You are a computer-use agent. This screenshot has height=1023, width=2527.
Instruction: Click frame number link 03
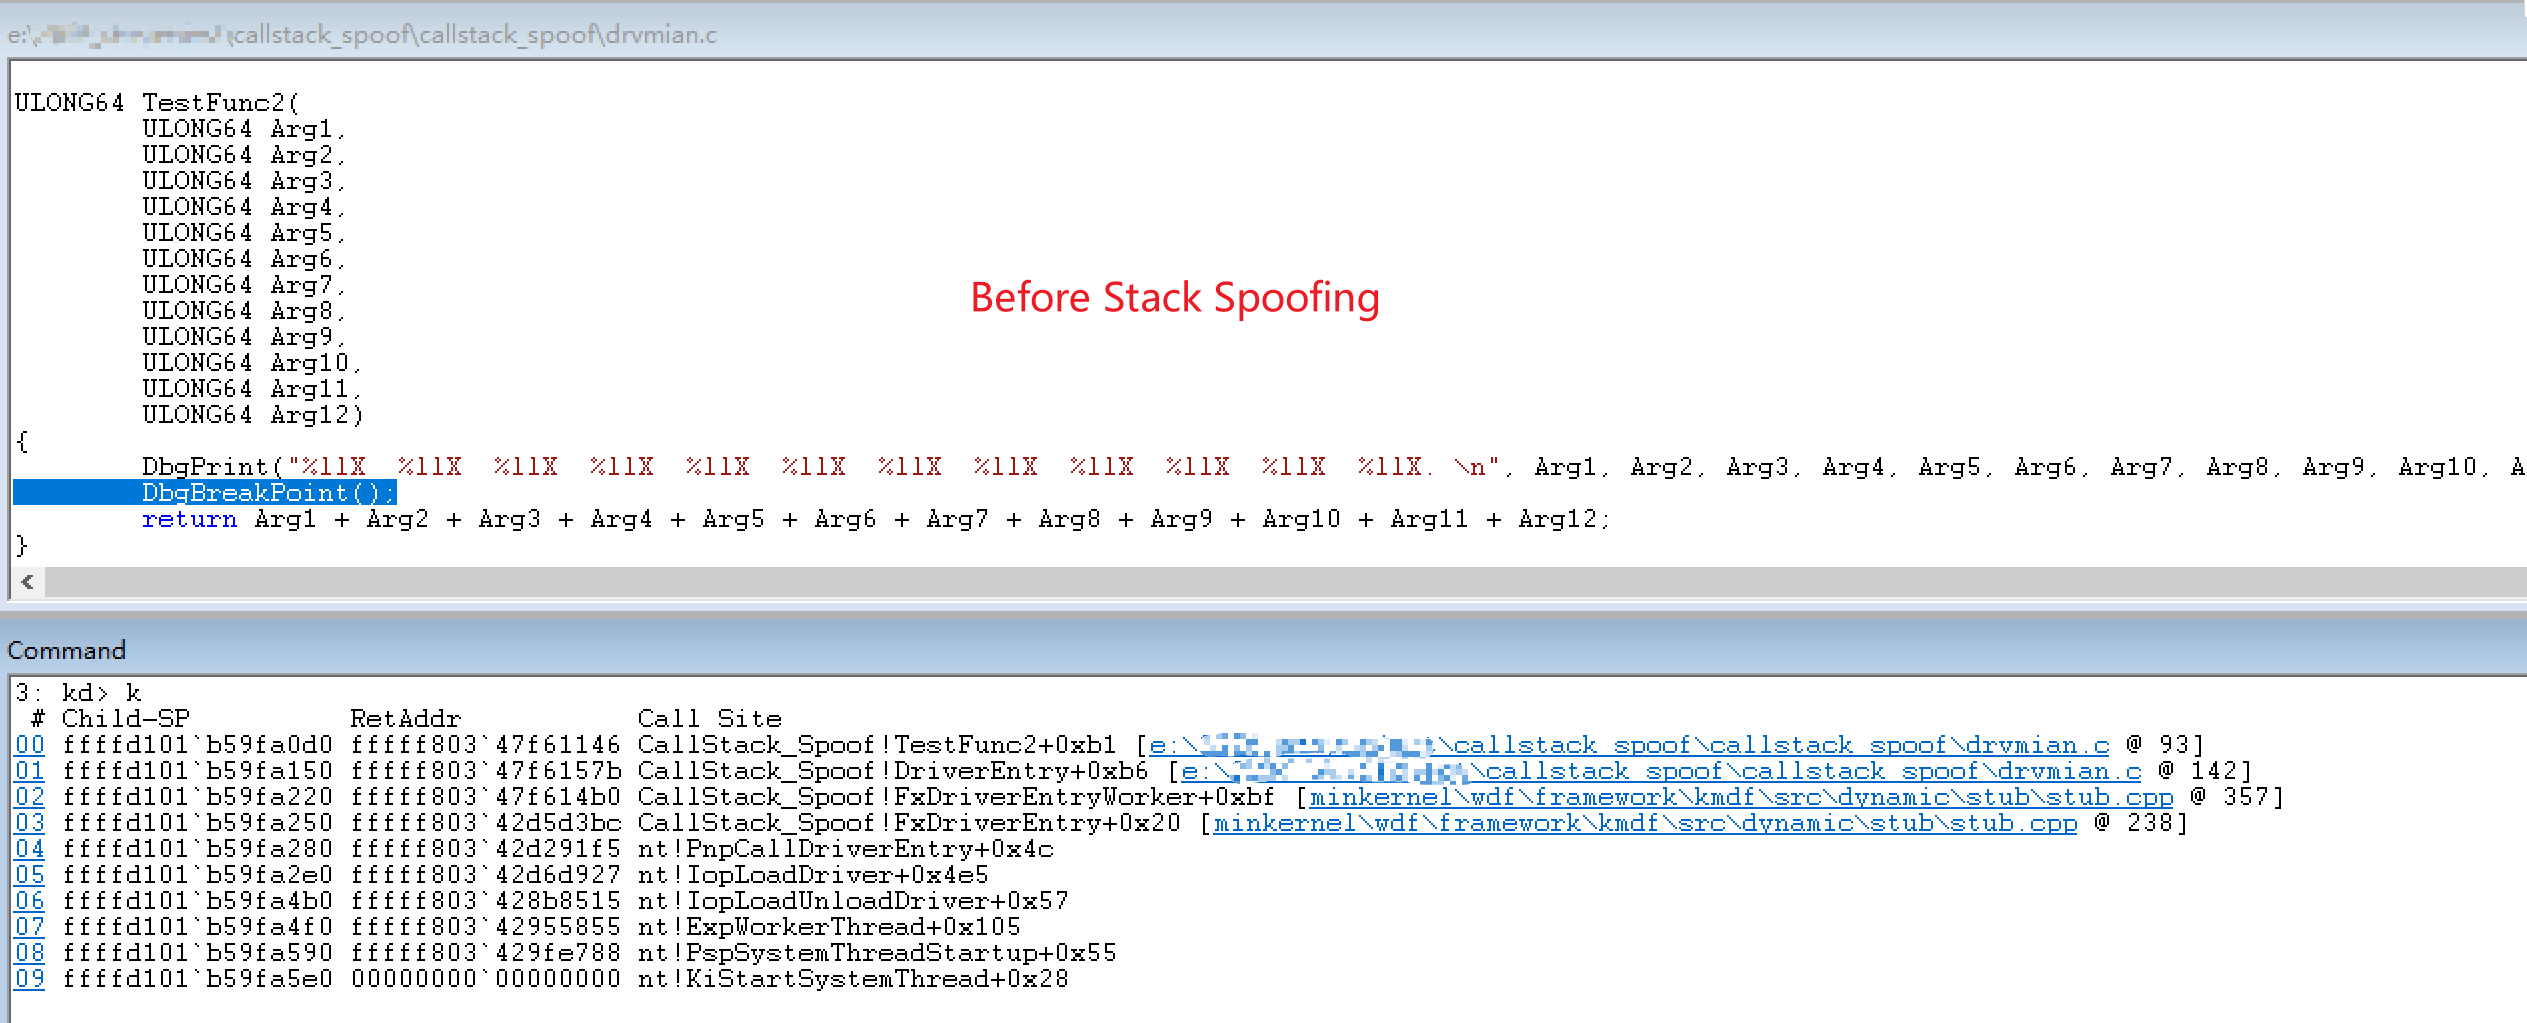click(30, 823)
